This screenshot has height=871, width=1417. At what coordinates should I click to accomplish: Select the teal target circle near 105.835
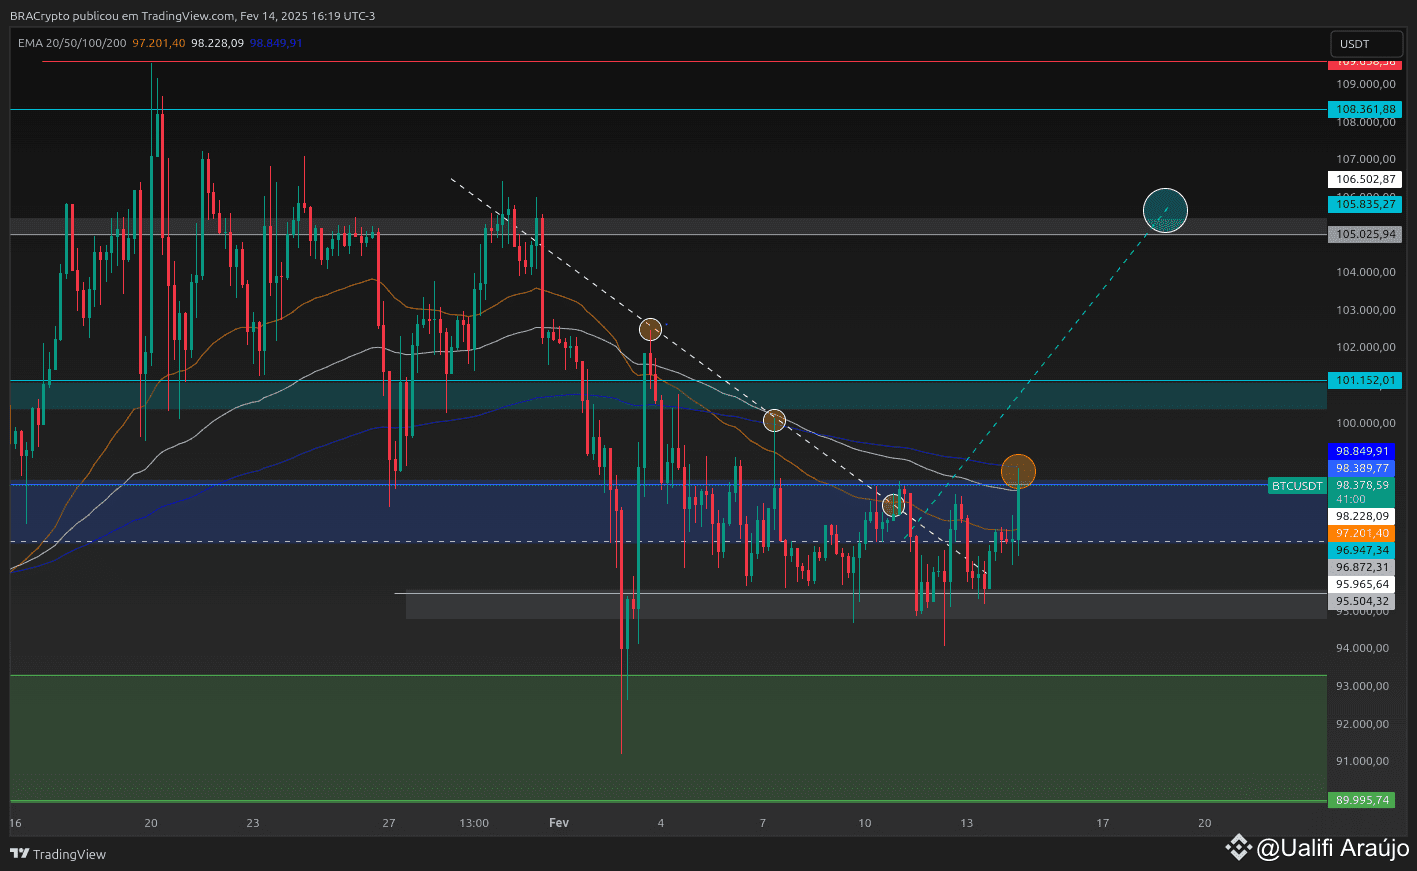(1165, 211)
